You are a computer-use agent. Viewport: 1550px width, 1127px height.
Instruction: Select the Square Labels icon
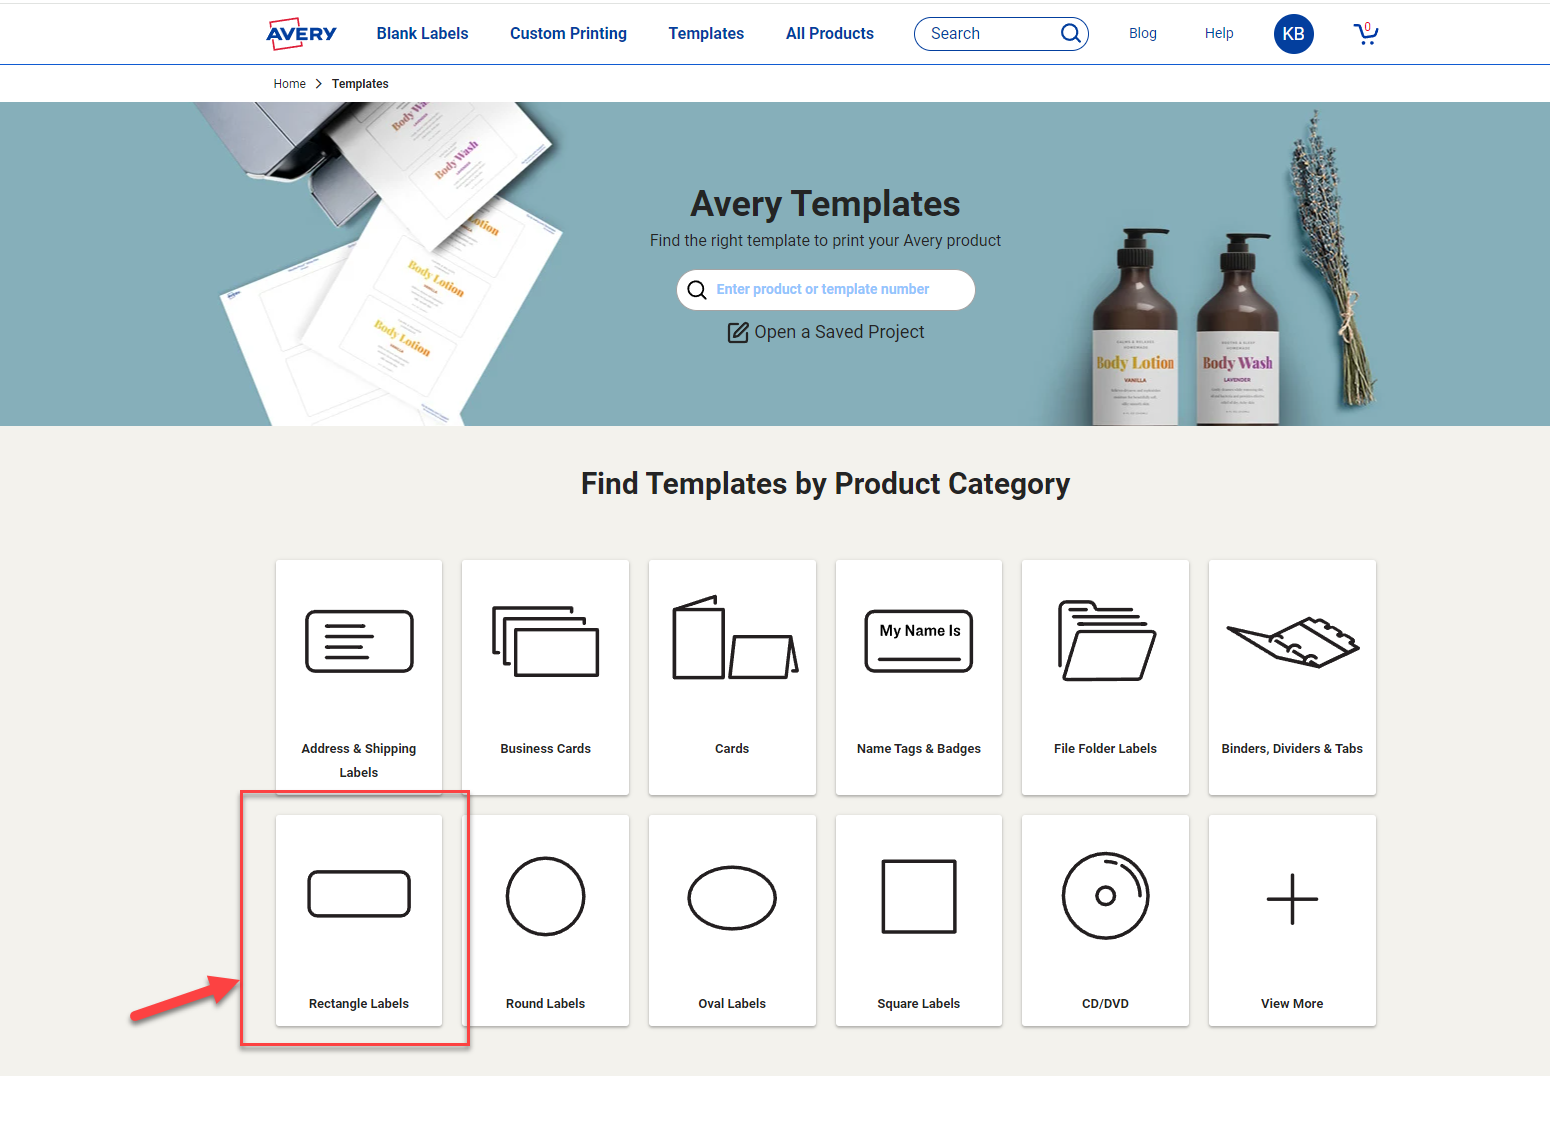(919, 896)
